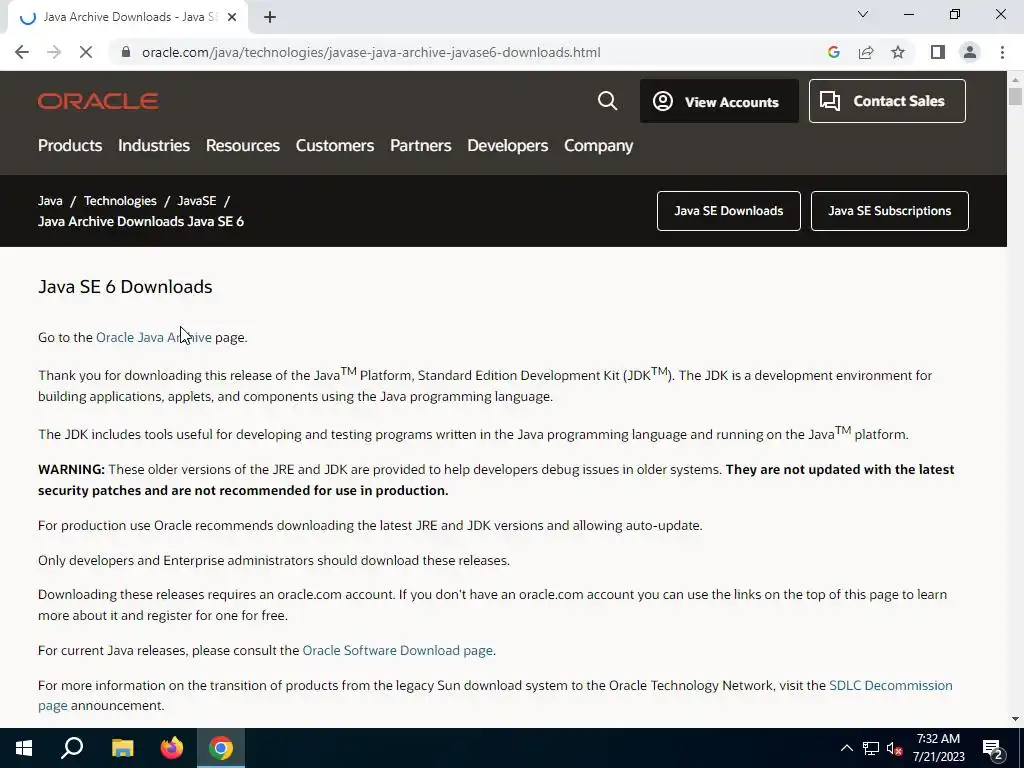Click View Accounts button
The width and height of the screenshot is (1024, 768).
[719, 101]
